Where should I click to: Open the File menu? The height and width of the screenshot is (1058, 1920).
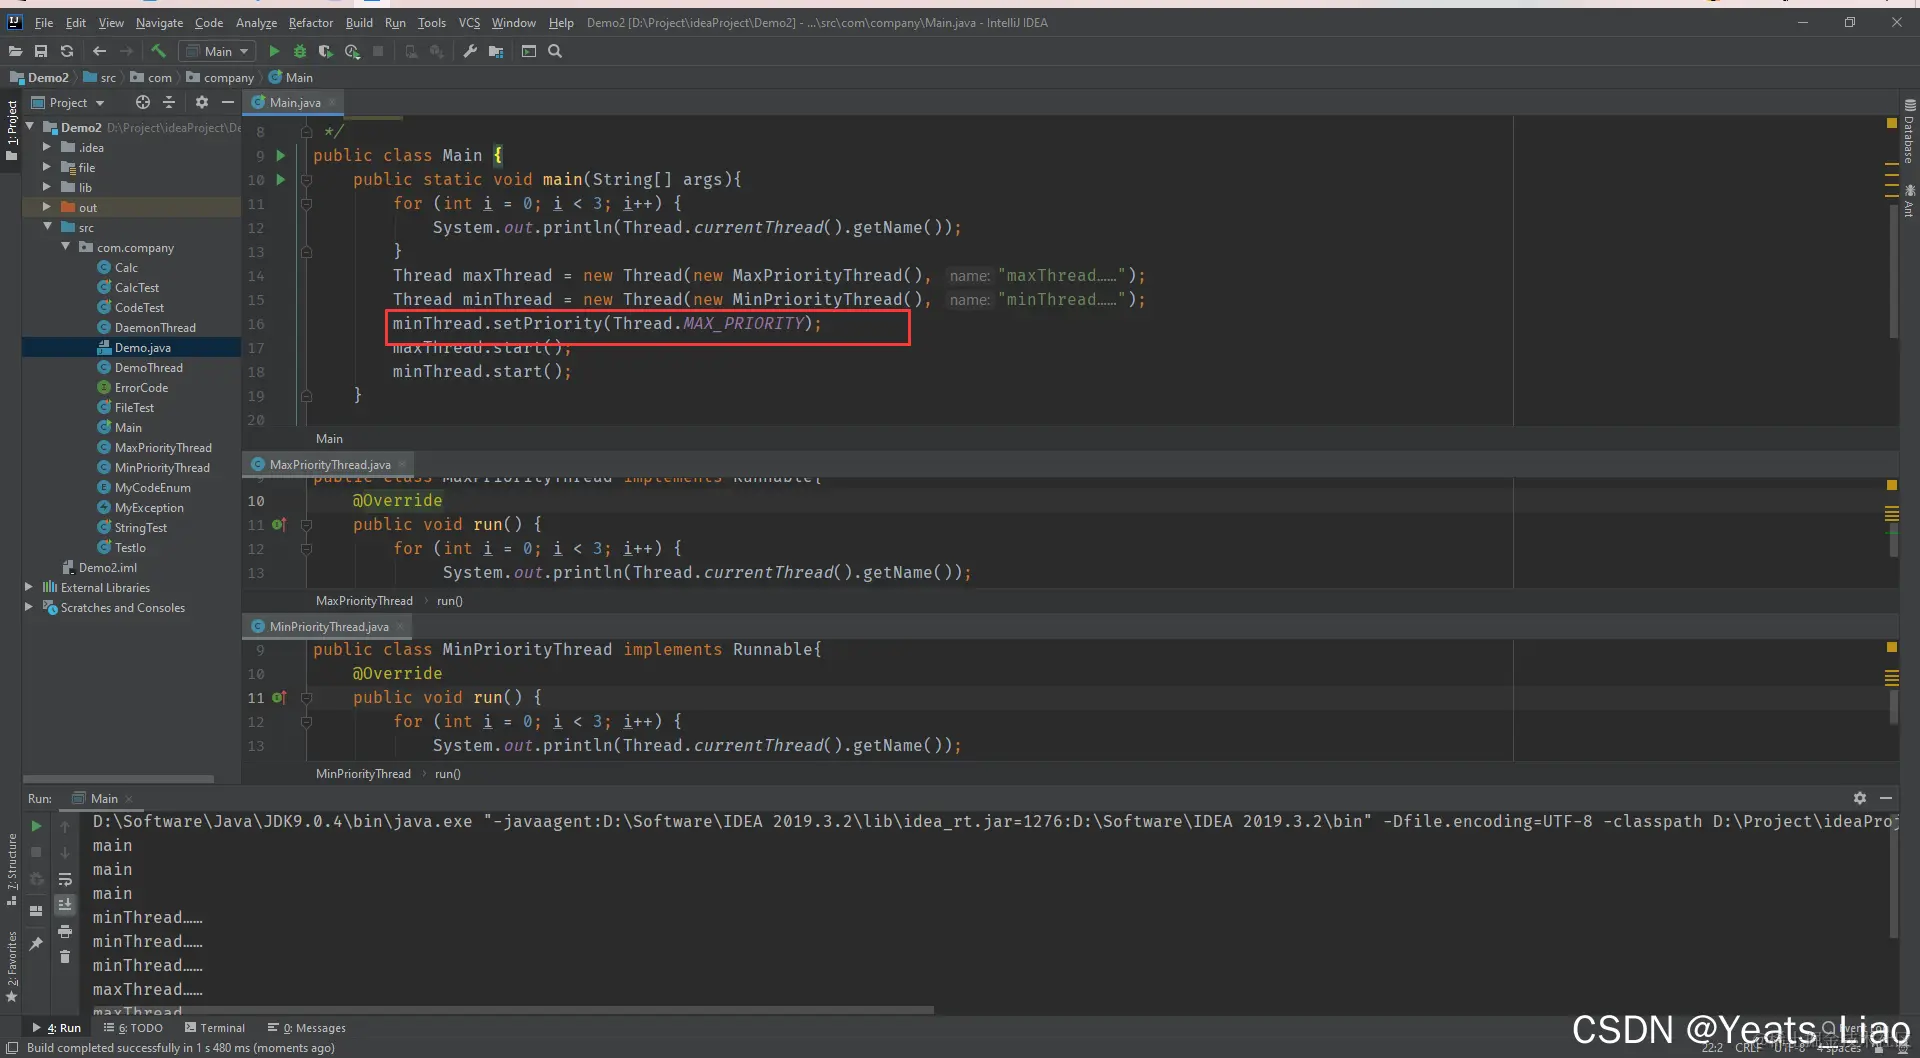[44, 22]
